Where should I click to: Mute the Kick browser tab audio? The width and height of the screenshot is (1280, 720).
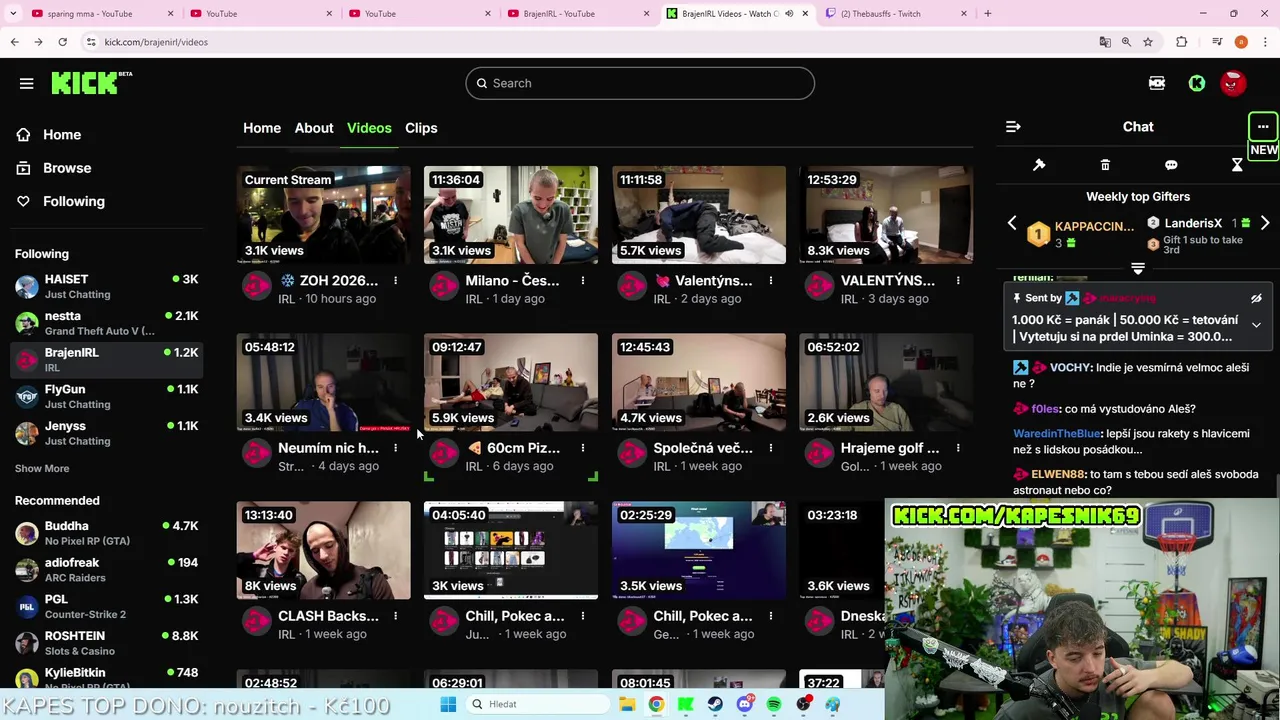(x=789, y=14)
